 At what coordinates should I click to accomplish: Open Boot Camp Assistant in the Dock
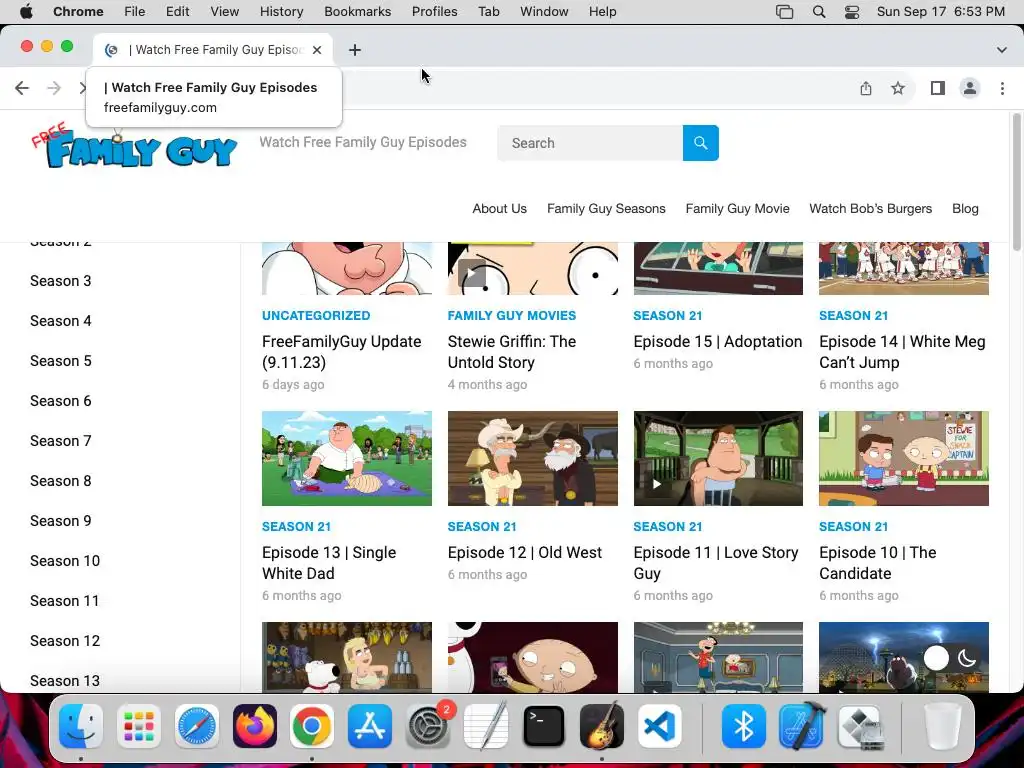coord(859,726)
